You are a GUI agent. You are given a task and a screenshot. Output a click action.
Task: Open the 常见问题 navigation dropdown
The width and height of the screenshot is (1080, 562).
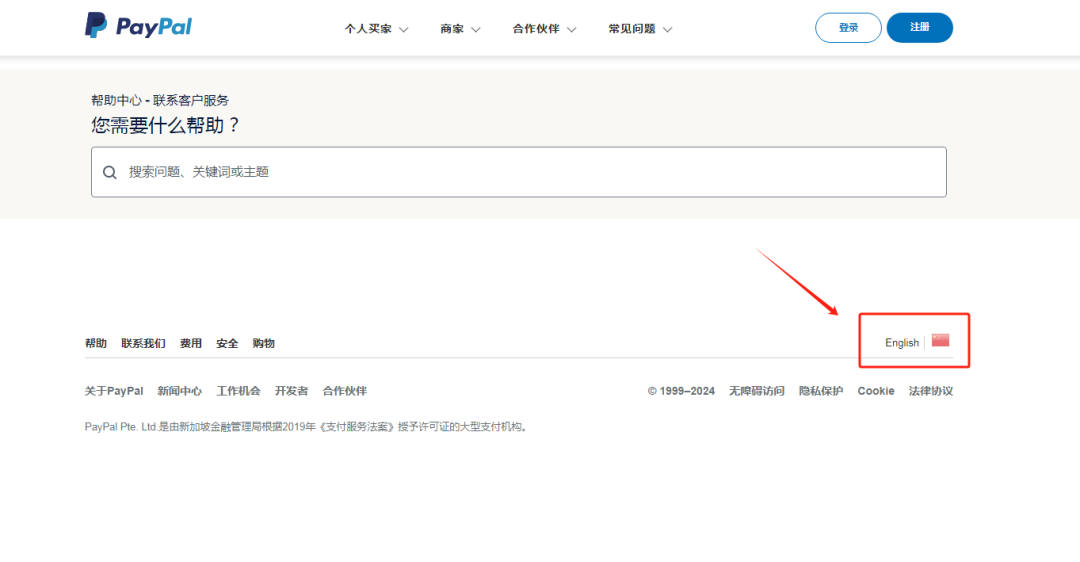coord(640,29)
